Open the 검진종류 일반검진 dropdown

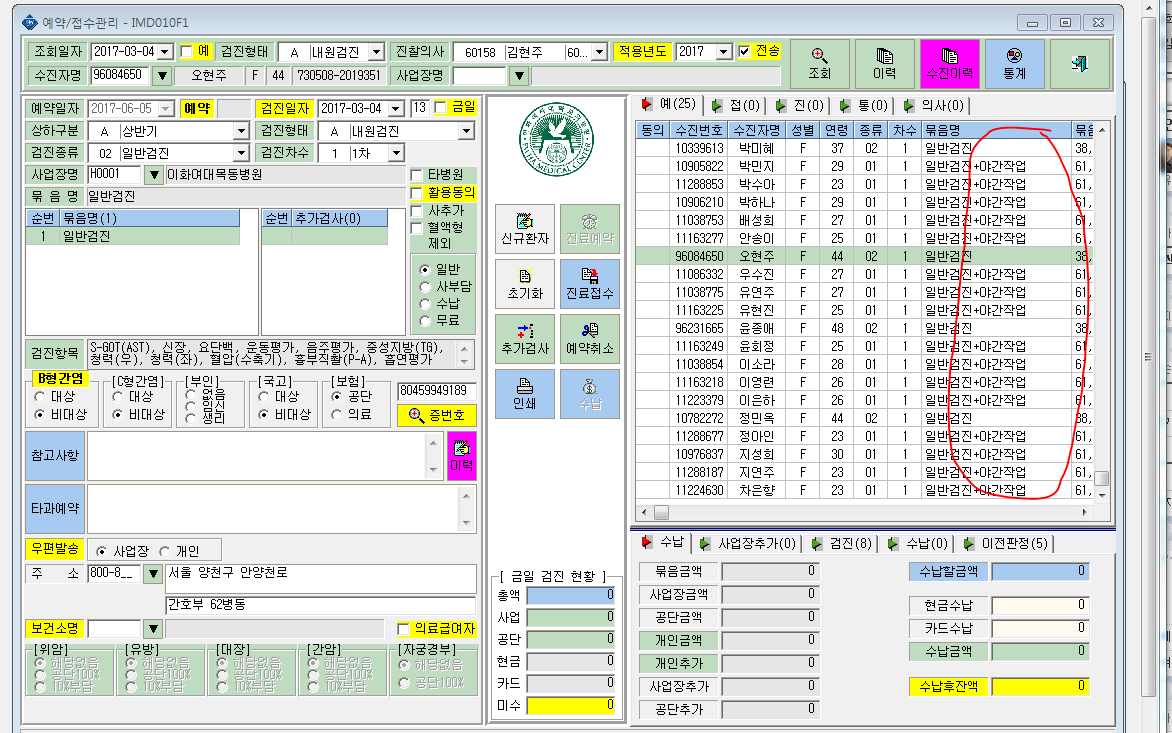[241, 153]
